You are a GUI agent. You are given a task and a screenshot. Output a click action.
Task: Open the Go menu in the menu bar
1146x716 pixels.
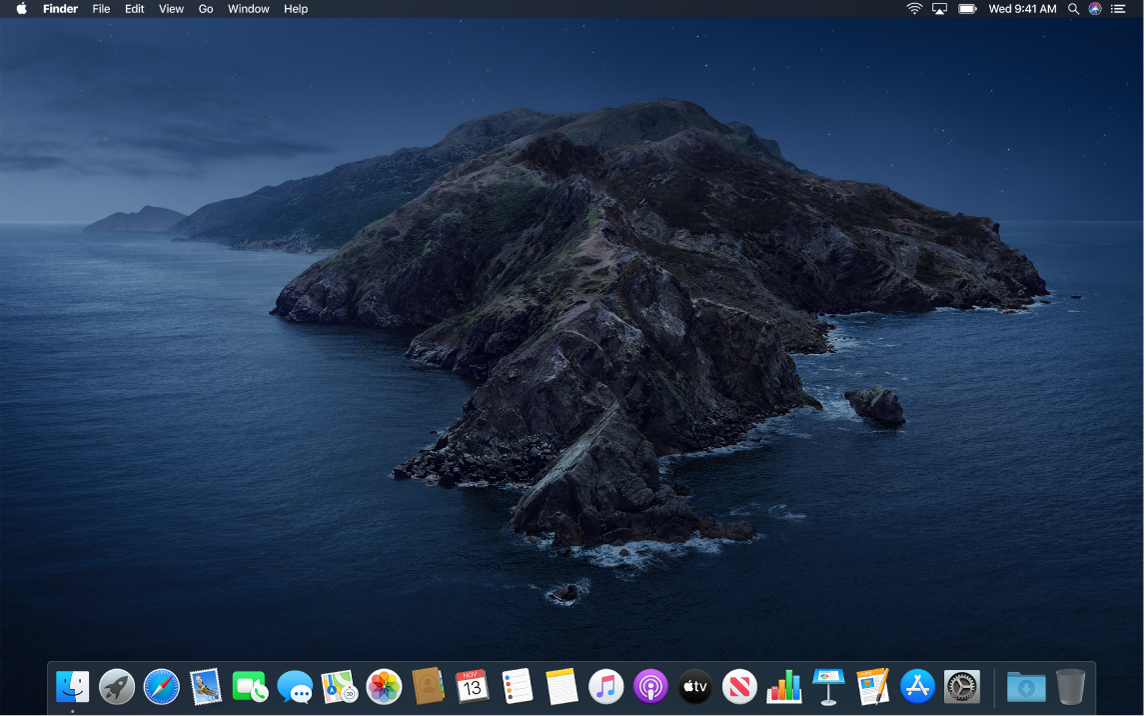point(205,9)
